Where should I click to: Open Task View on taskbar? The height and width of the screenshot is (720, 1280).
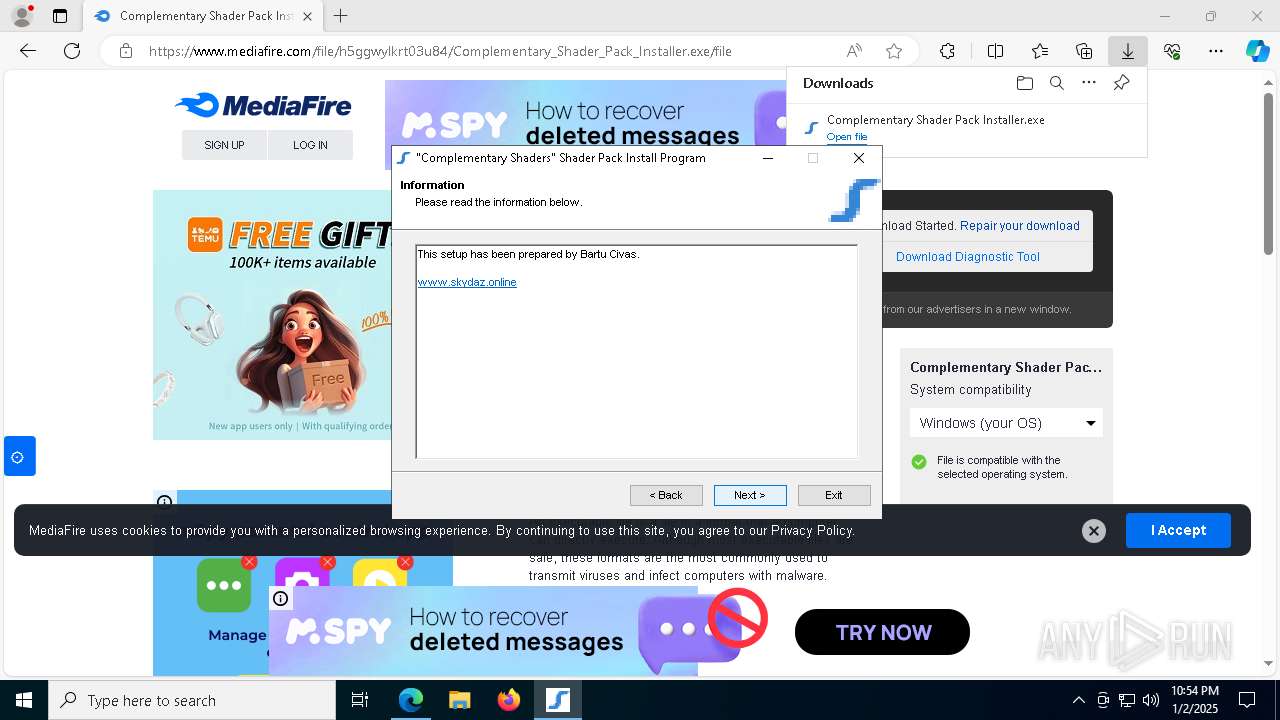[360, 700]
